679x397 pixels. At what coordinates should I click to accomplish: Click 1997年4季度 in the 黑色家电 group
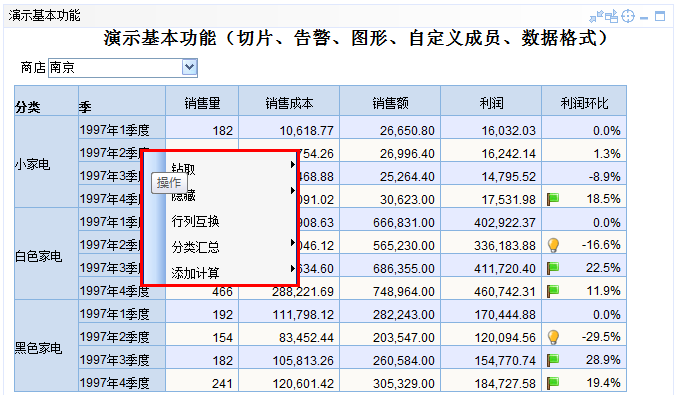tap(115, 383)
